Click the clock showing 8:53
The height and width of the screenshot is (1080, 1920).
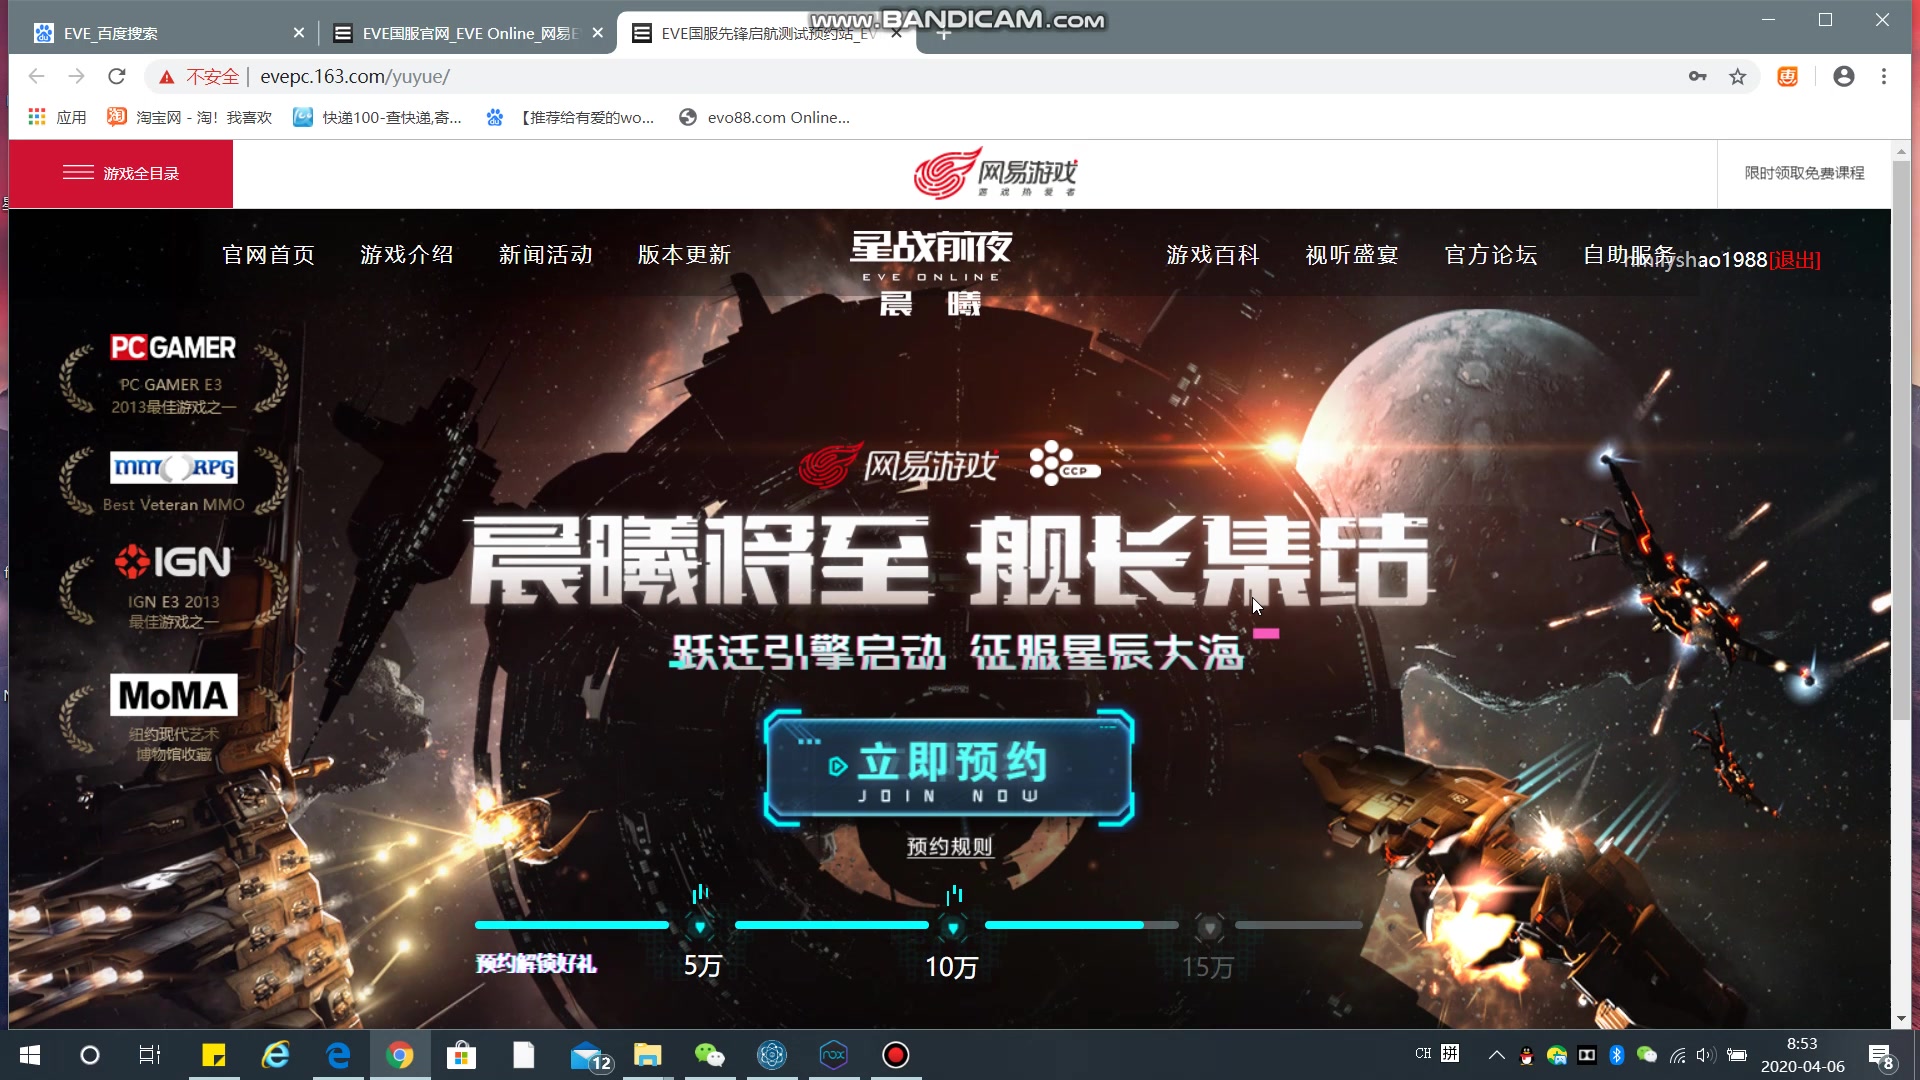tap(1802, 1043)
